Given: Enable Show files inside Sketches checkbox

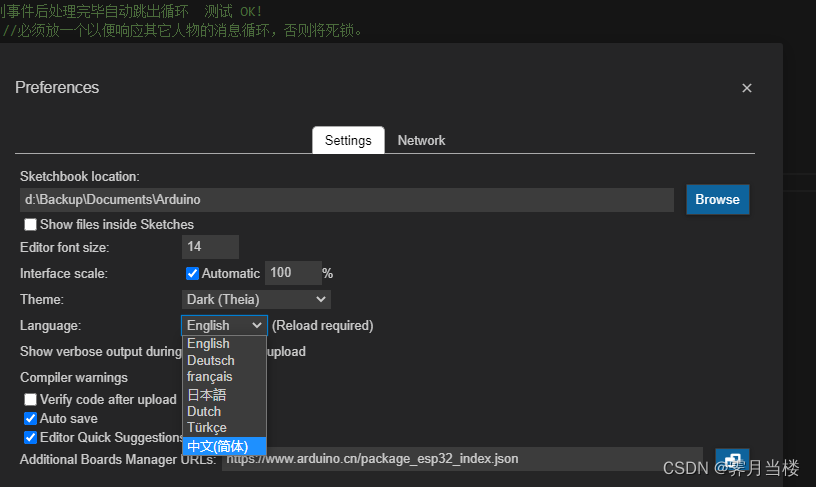Looking at the screenshot, I should pyautogui.click(x=30, y=224).
